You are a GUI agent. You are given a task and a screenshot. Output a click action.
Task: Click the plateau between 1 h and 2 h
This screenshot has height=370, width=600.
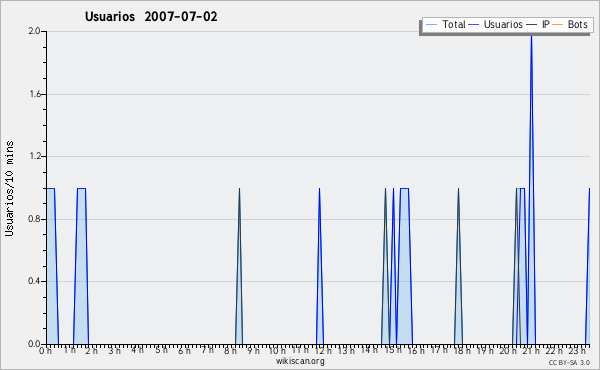tap(81, 188)
